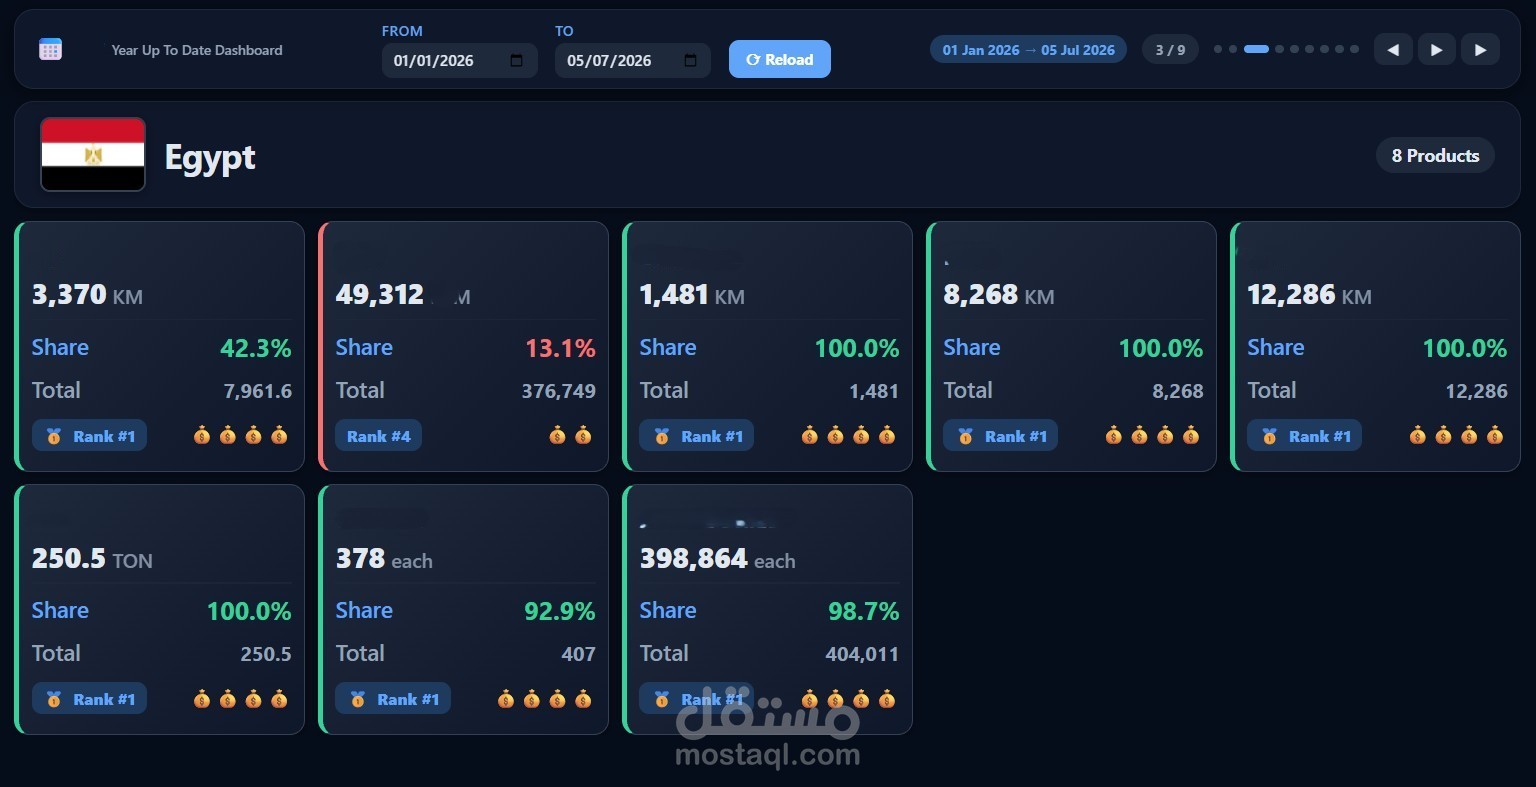
Task: Click the 378 each headline value
Action: pos(384,559)
